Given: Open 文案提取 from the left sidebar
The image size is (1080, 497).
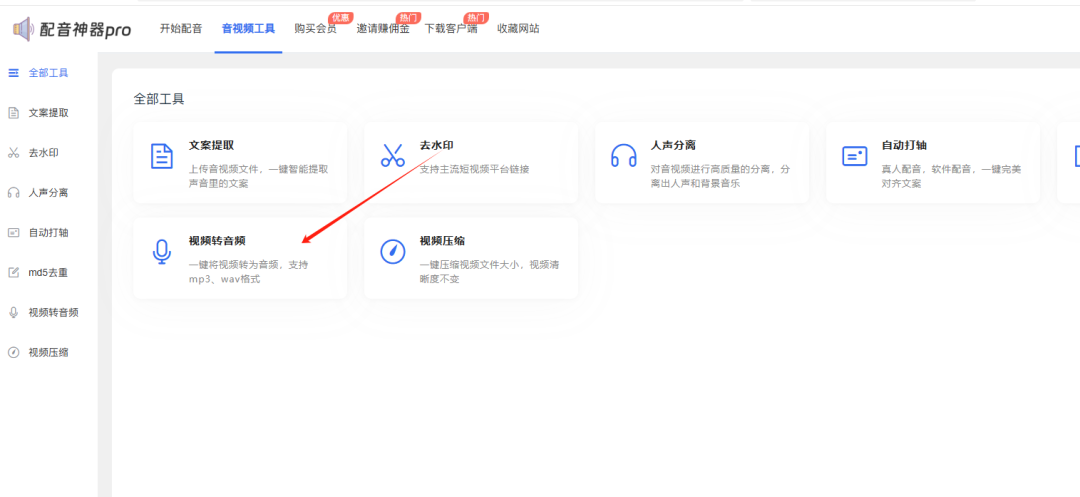Looking at the screenshot, I should click(47, 113).
